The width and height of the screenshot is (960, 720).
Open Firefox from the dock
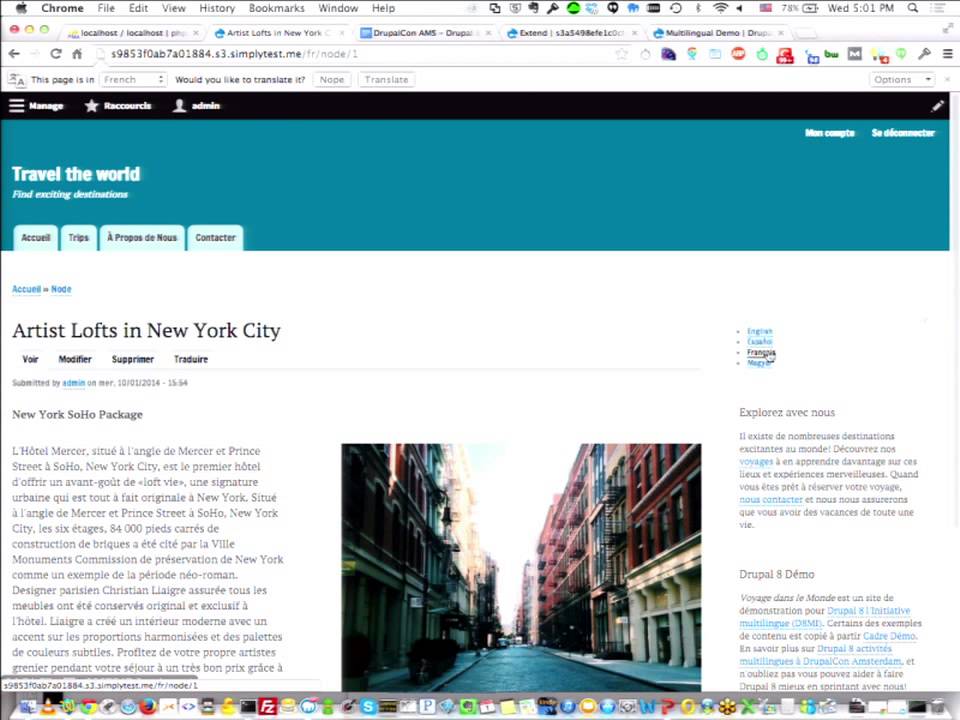(148, 707)
